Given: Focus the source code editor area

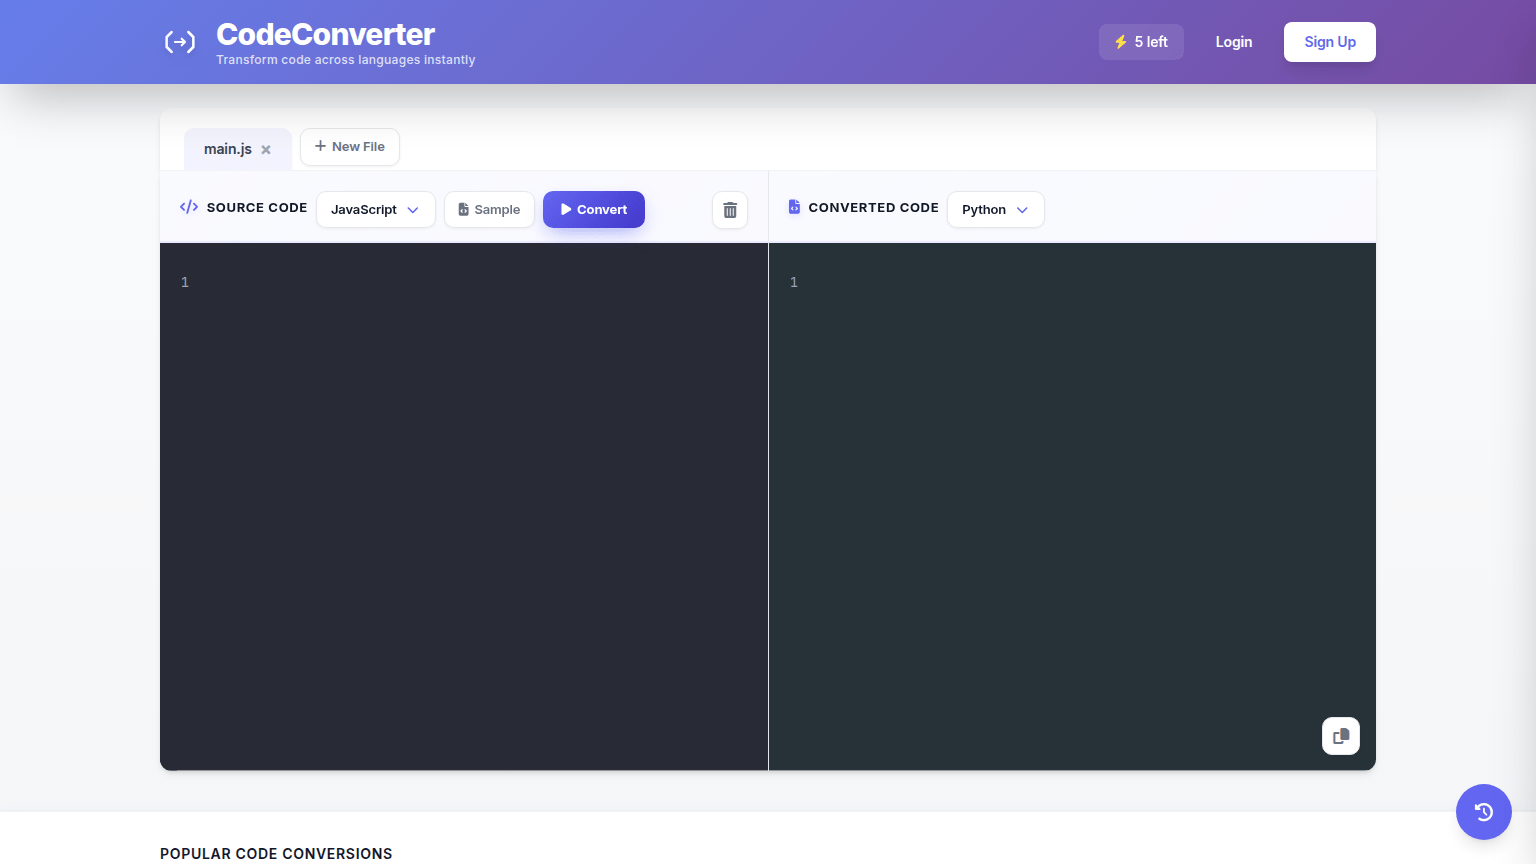Looking at the screenshot, I should (464, 507).
